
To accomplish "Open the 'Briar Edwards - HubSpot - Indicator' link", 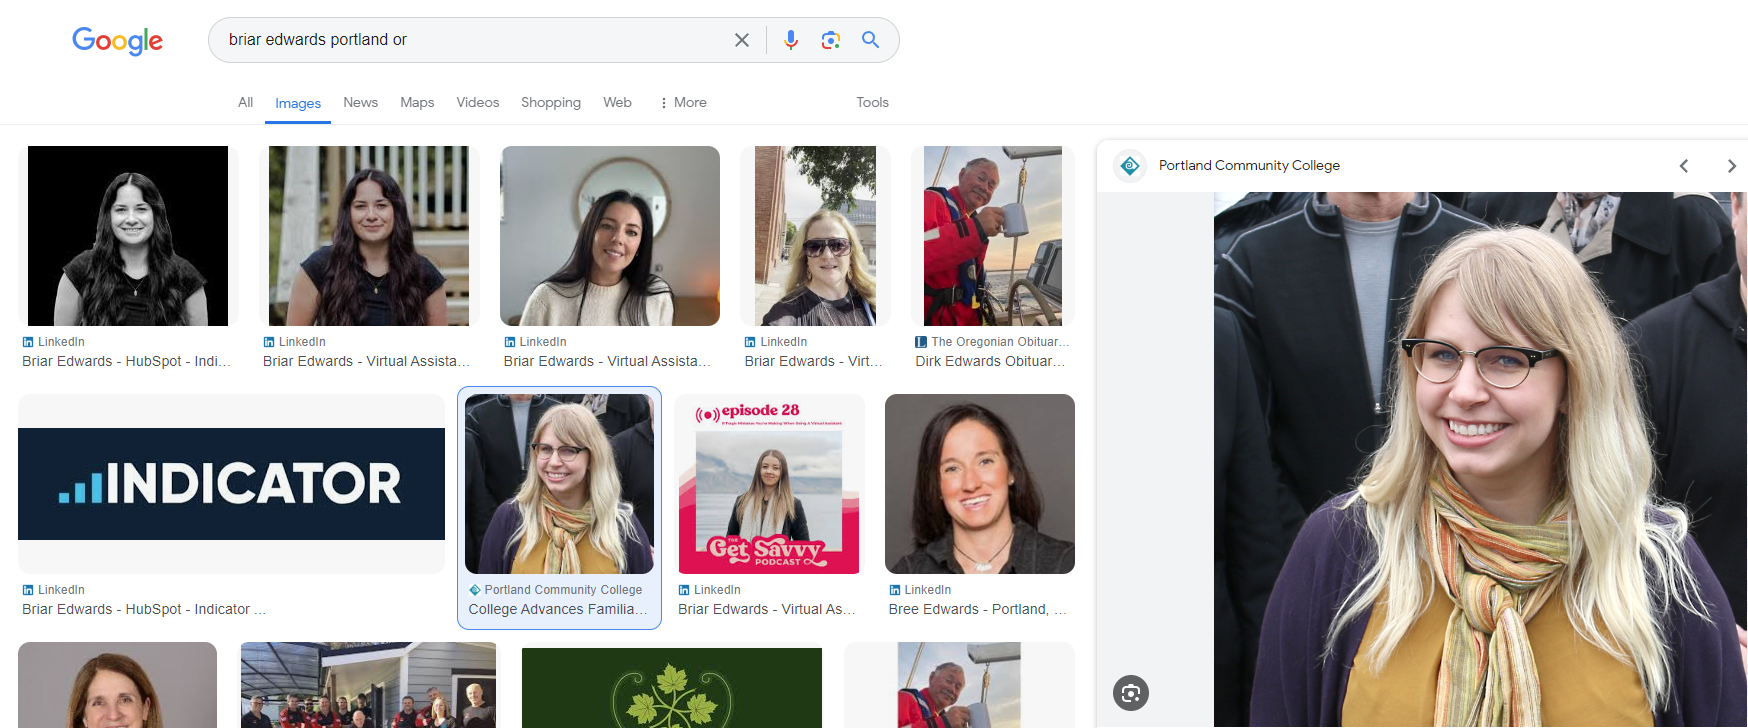I will coord(144,609).
